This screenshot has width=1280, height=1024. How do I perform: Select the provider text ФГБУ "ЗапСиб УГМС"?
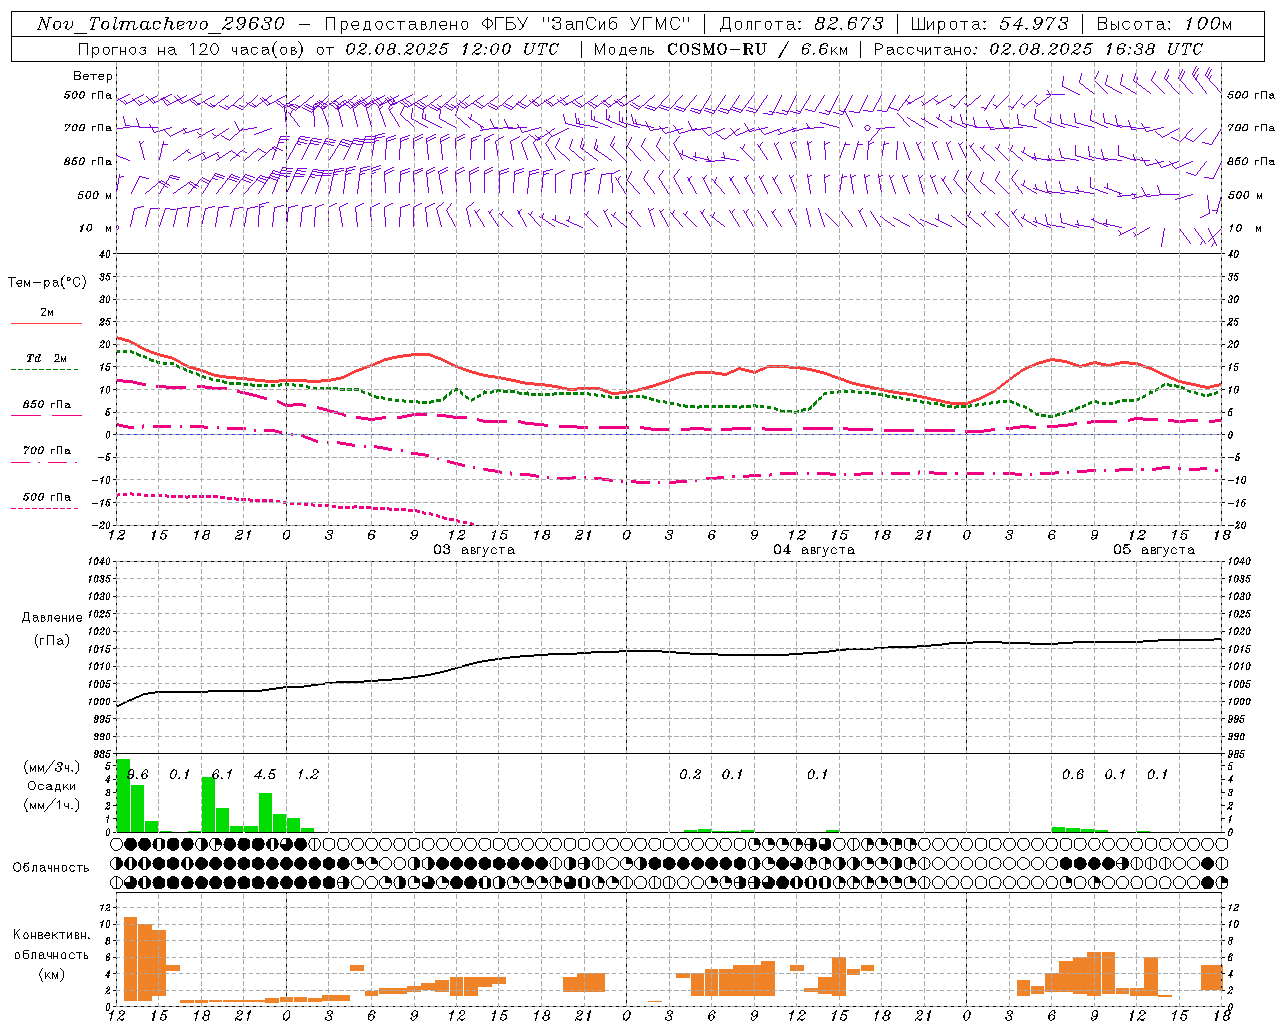click(x=588, y=24)
